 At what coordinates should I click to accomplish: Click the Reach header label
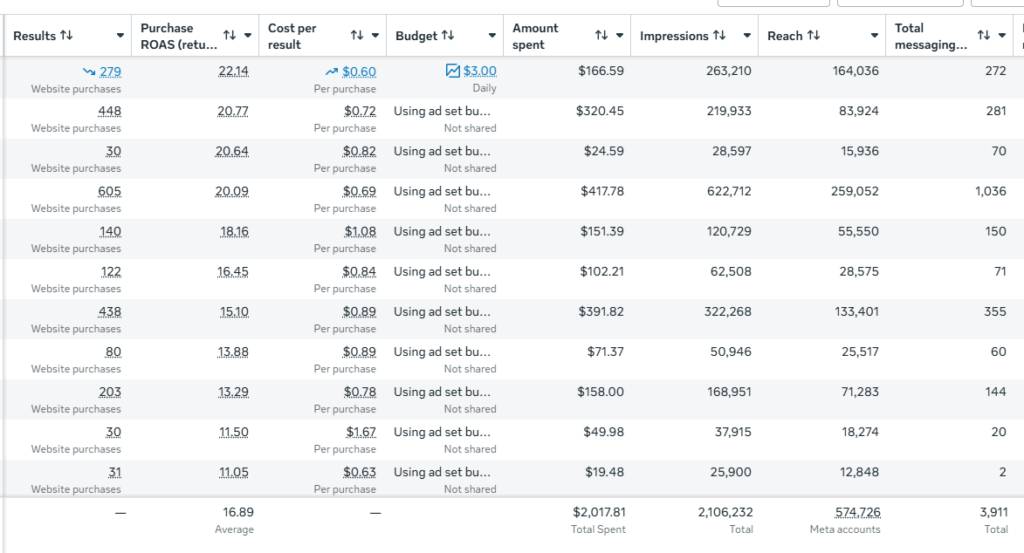(784, 35)
